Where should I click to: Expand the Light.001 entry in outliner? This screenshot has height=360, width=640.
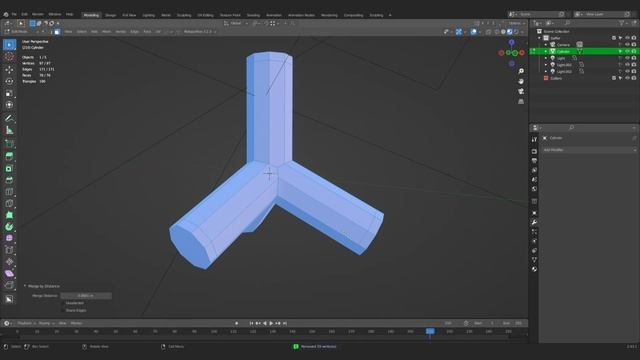click(x=546, y=65)
